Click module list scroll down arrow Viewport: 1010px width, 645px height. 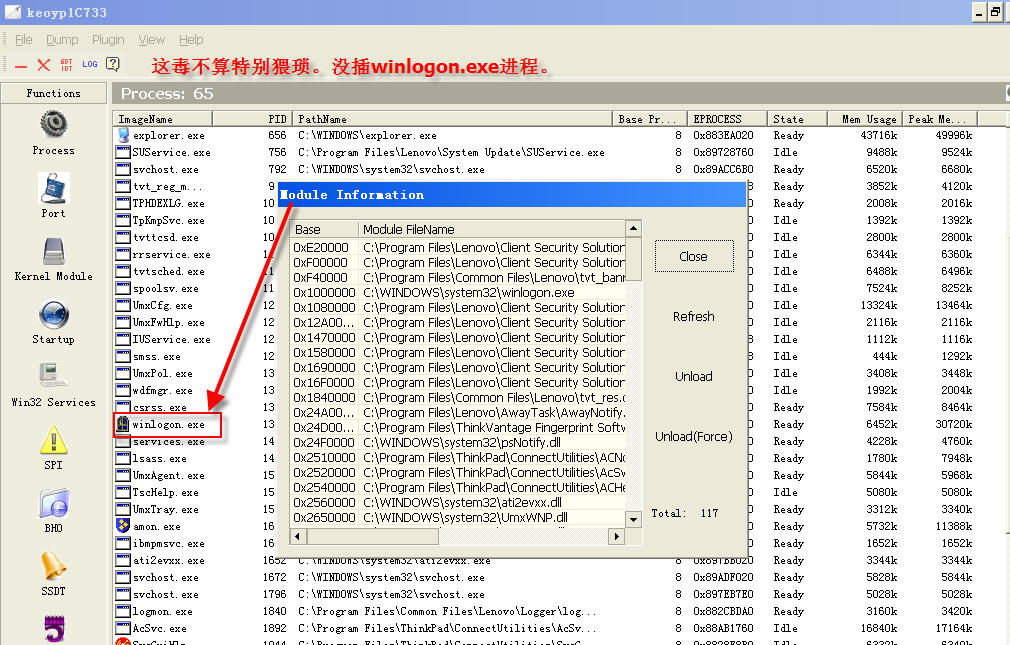coord(634,519)
